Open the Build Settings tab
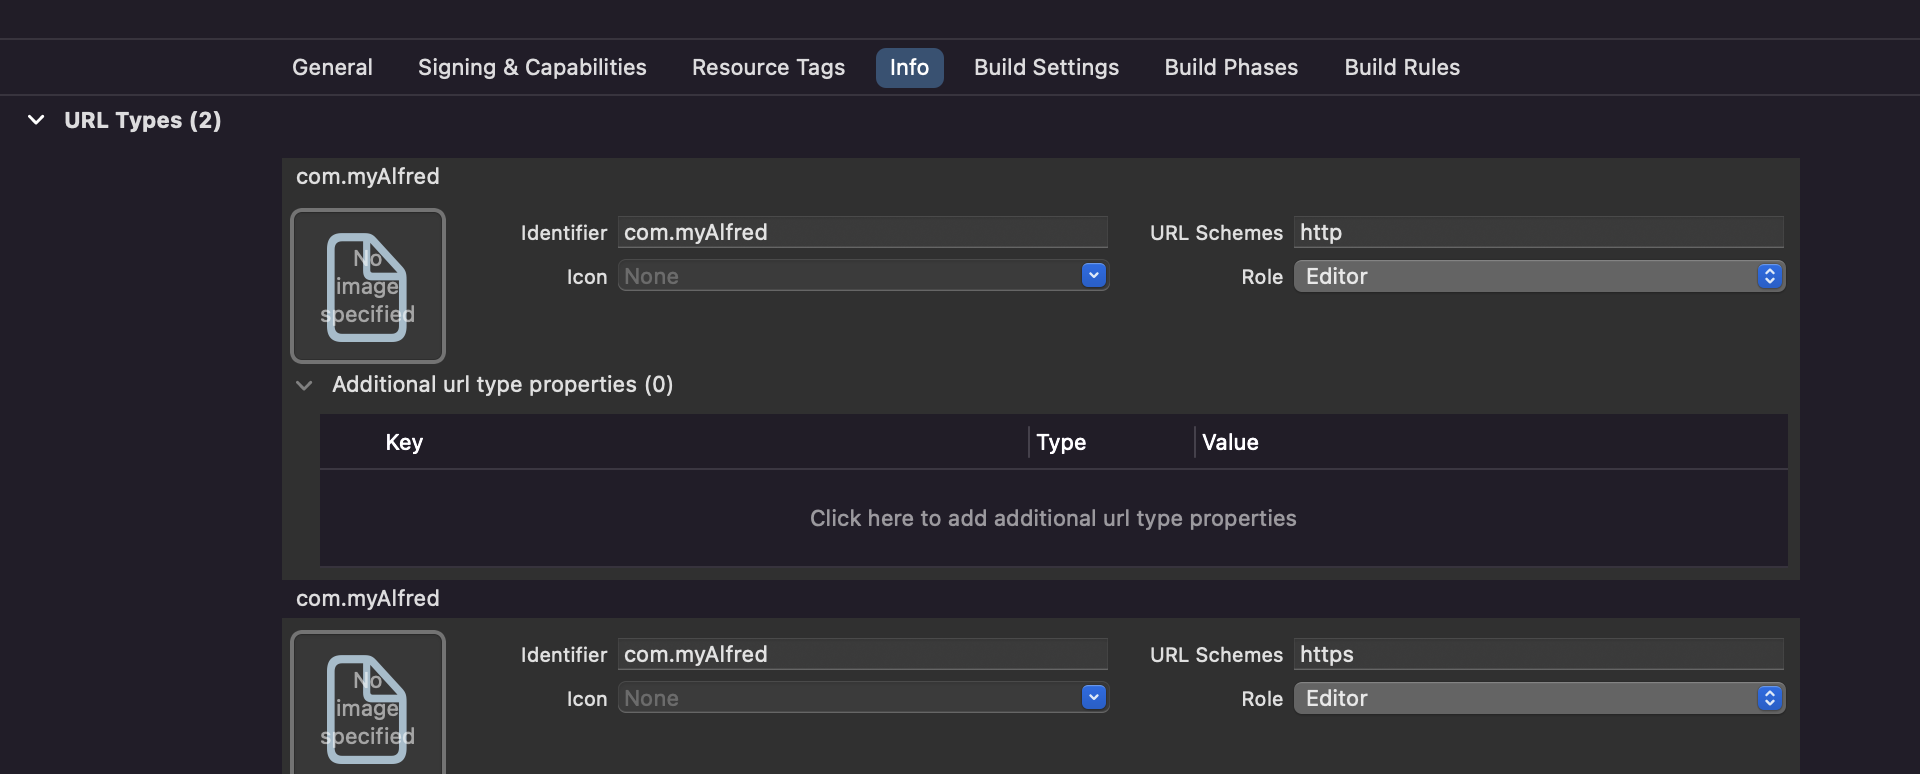This screenshot has height=774, width=1920. [1046, 68]
